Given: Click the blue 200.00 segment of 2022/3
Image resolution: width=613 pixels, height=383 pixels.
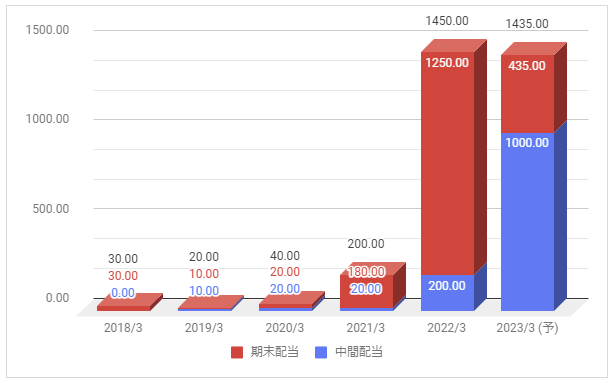Looking at the screenshot, I should (448, 293).
